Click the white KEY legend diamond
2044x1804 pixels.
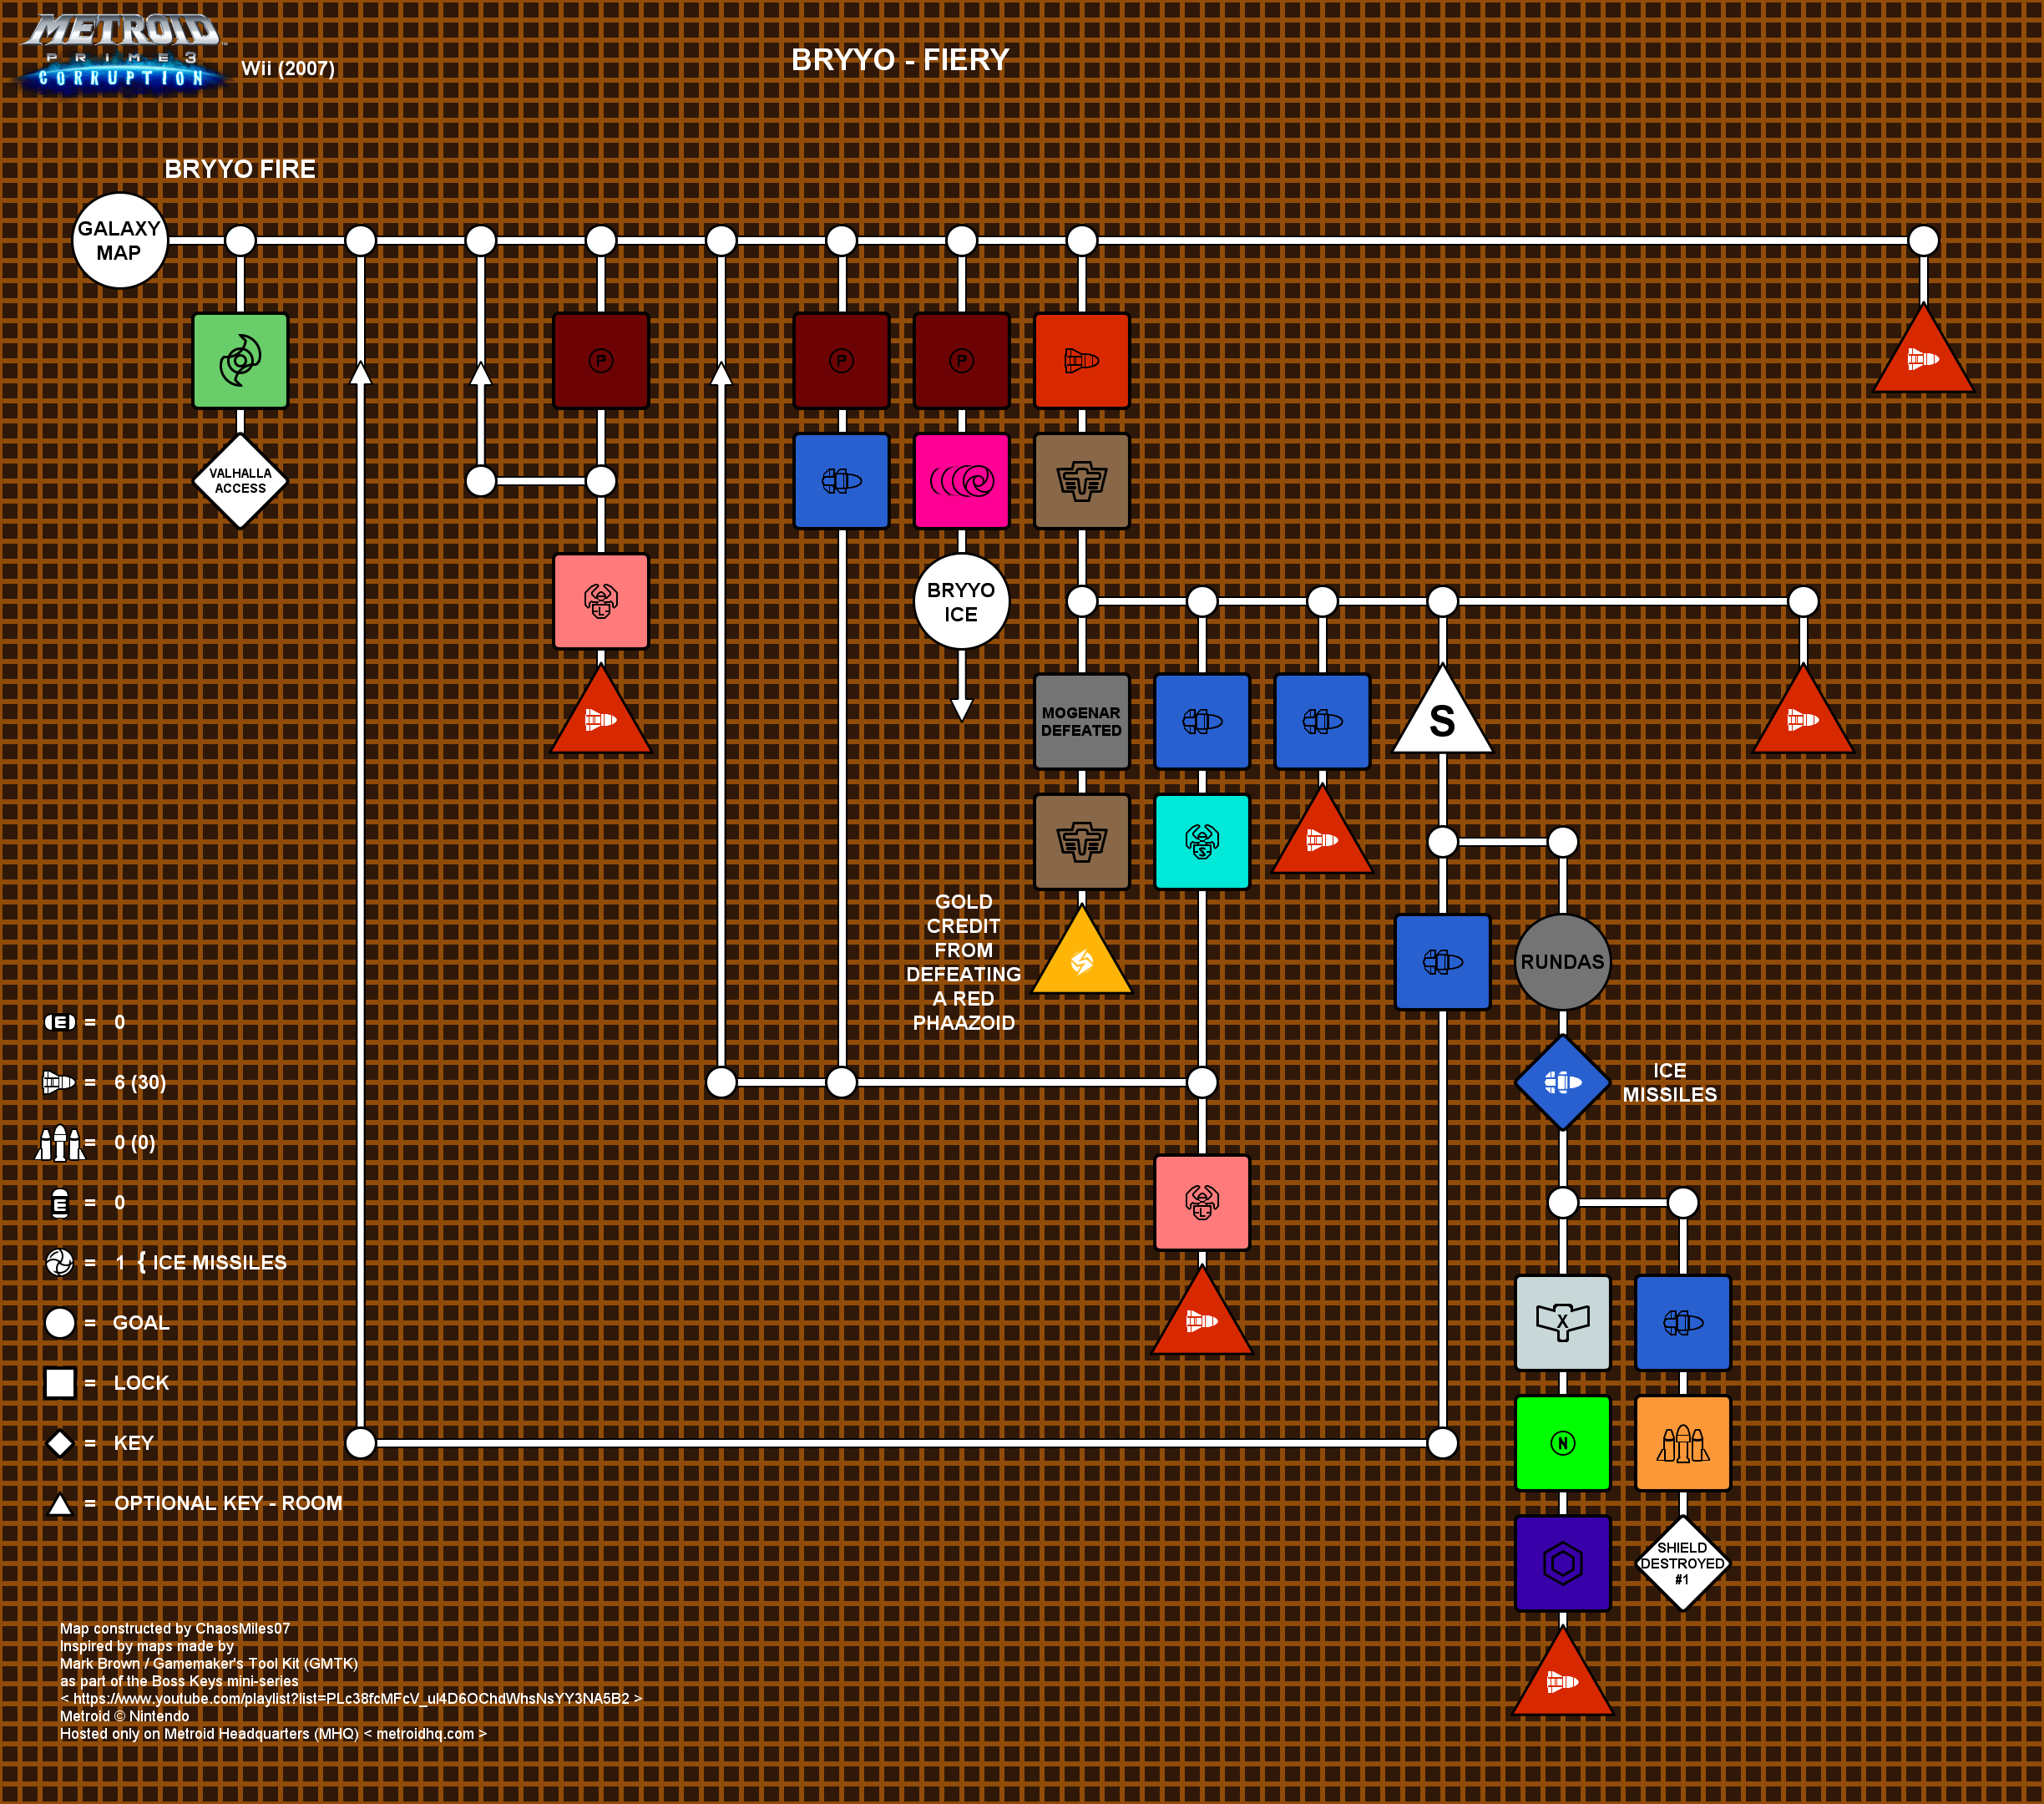click(60, 1443)
